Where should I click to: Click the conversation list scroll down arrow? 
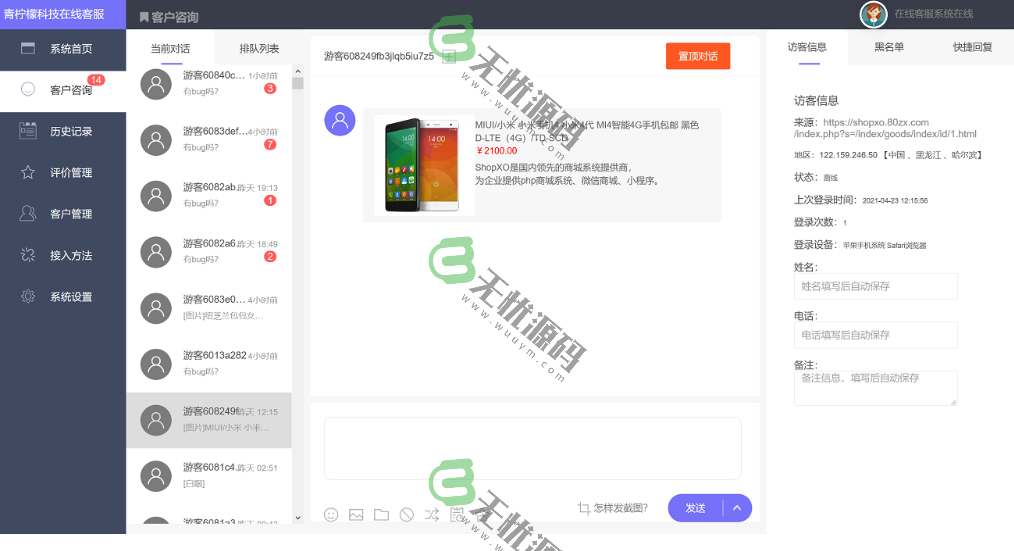[297, 517]
